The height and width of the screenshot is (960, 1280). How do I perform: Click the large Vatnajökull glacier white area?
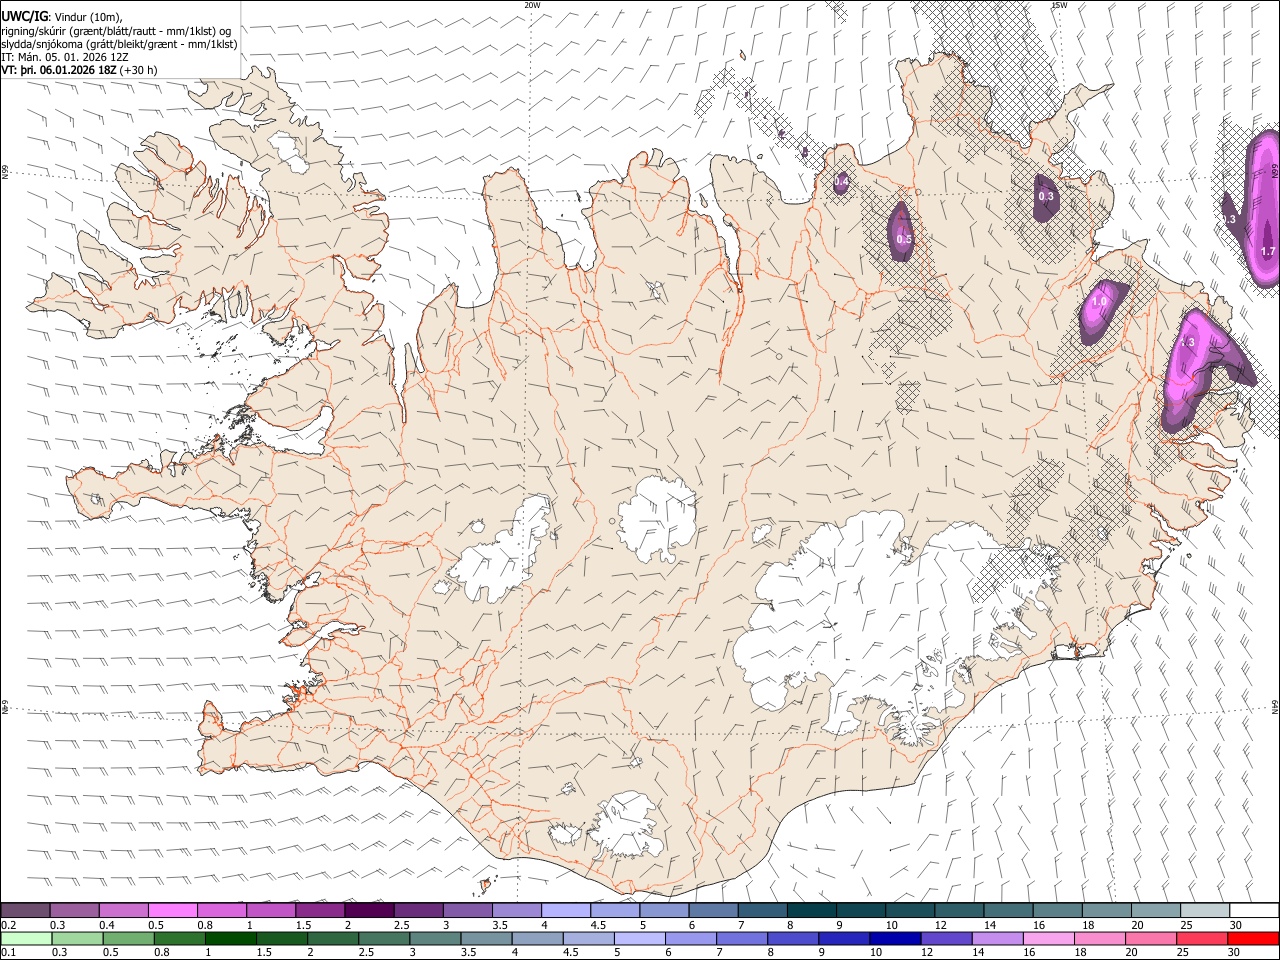coord(850,610)
